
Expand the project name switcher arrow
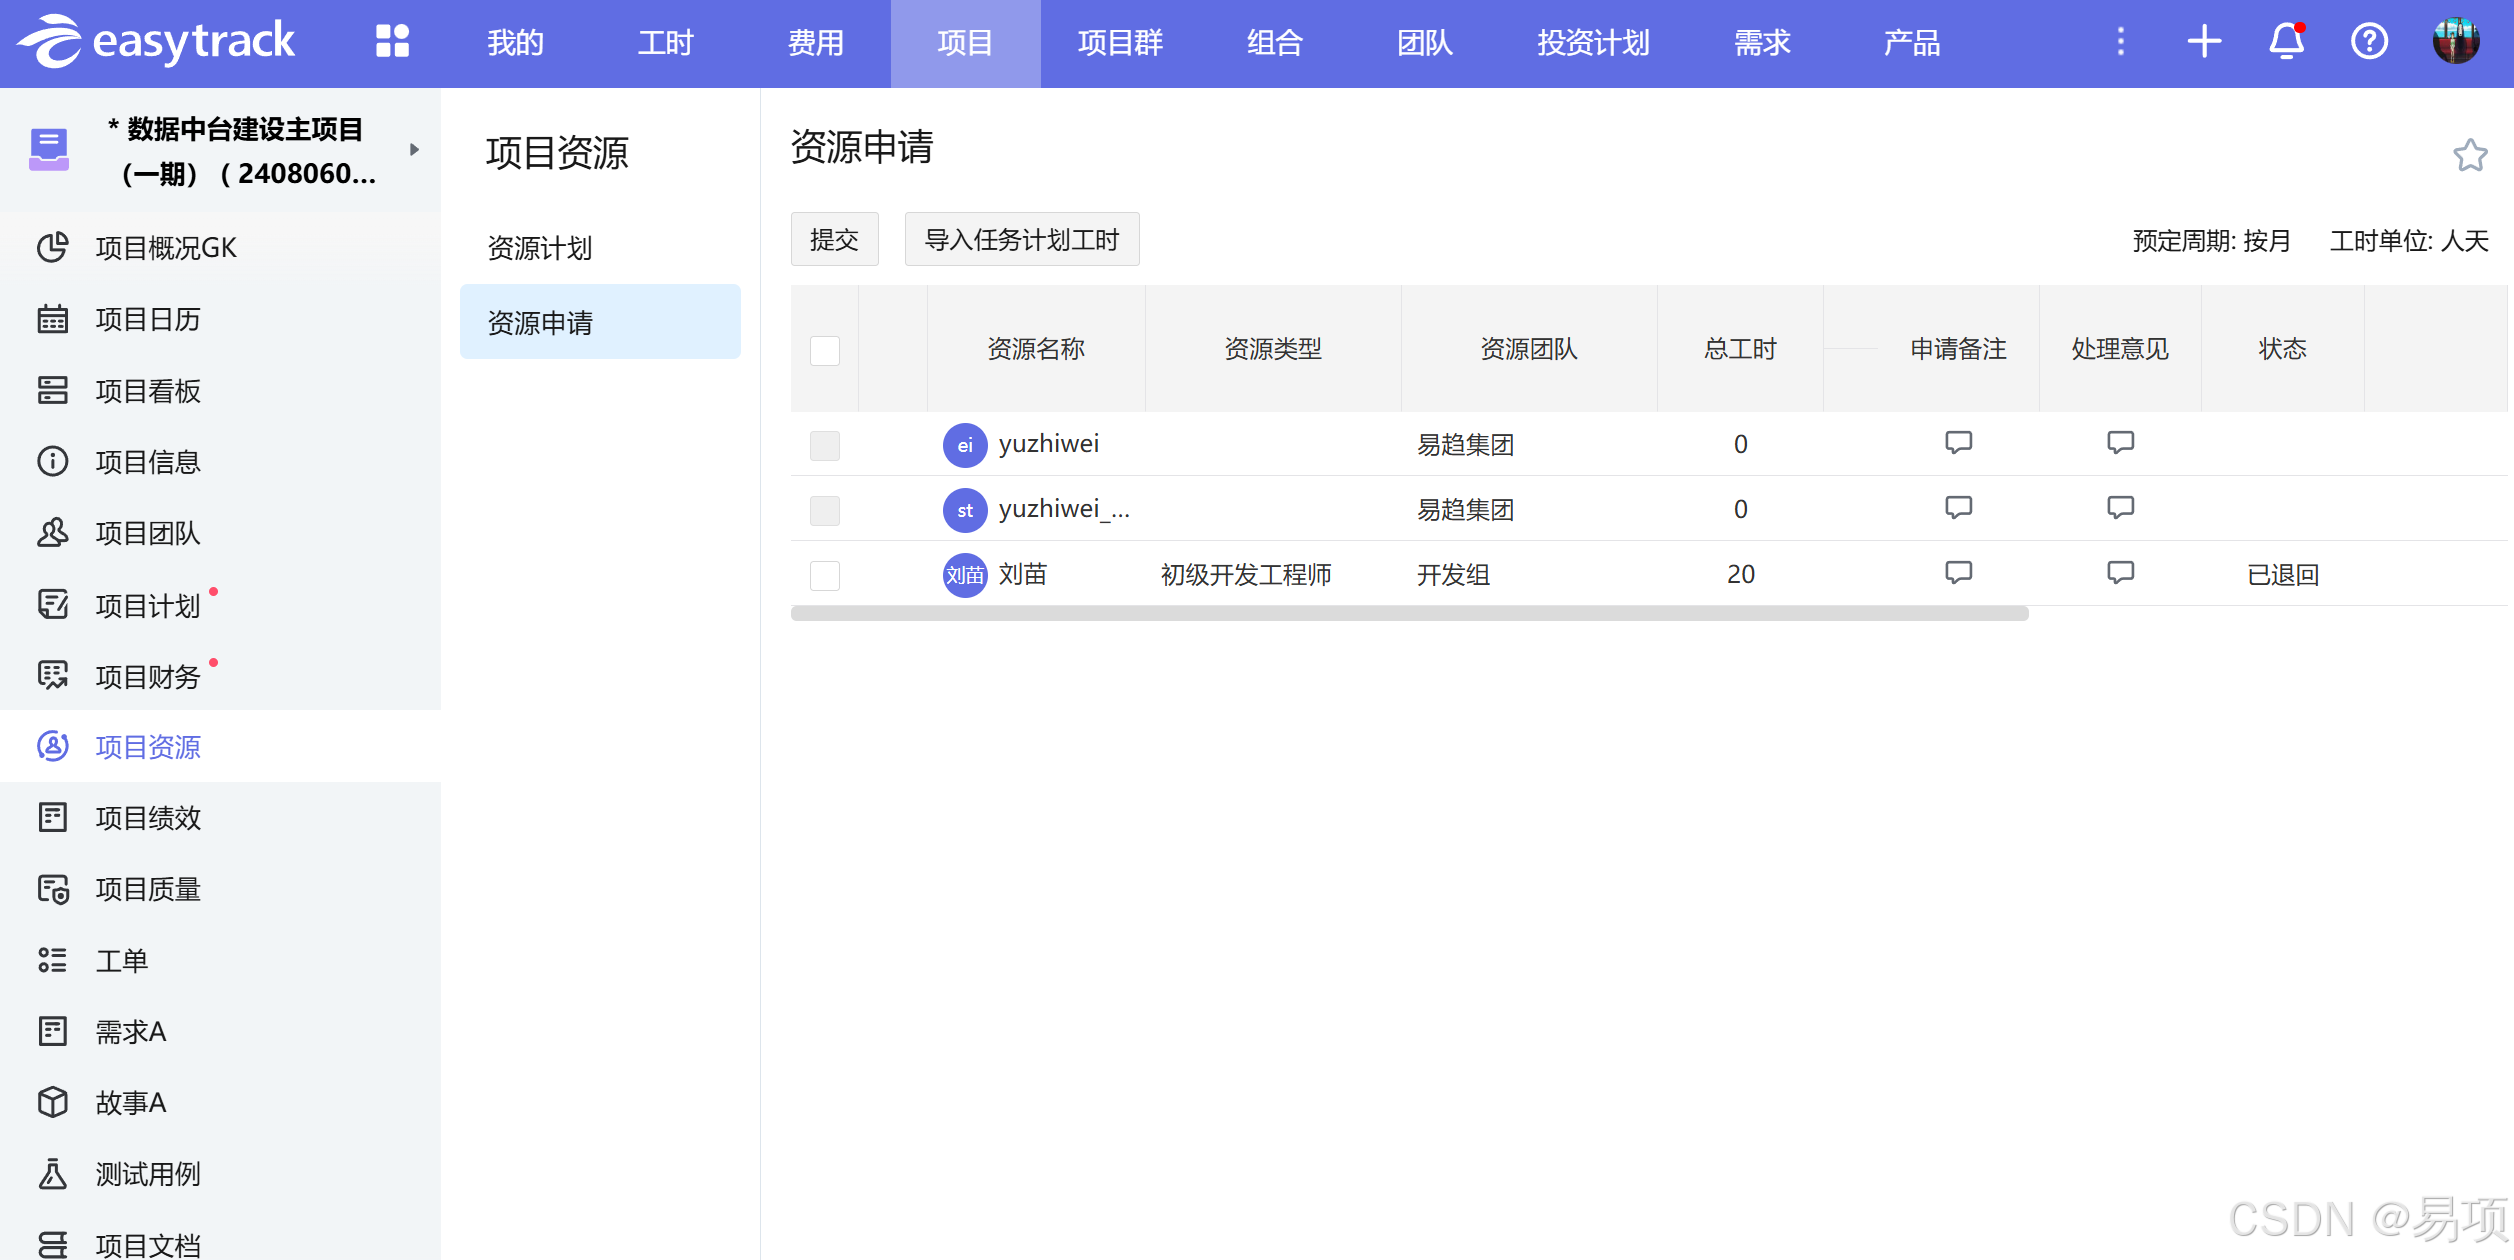[x=414, y=150]
